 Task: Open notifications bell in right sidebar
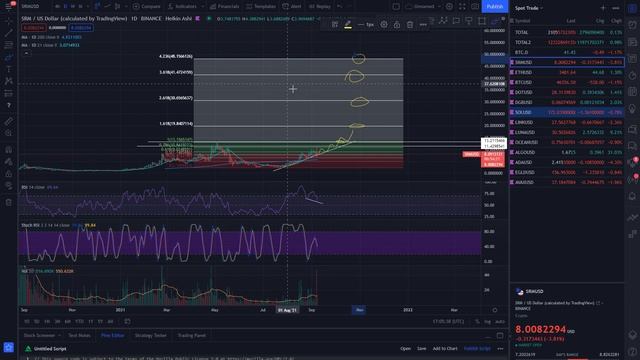(632, 196)
